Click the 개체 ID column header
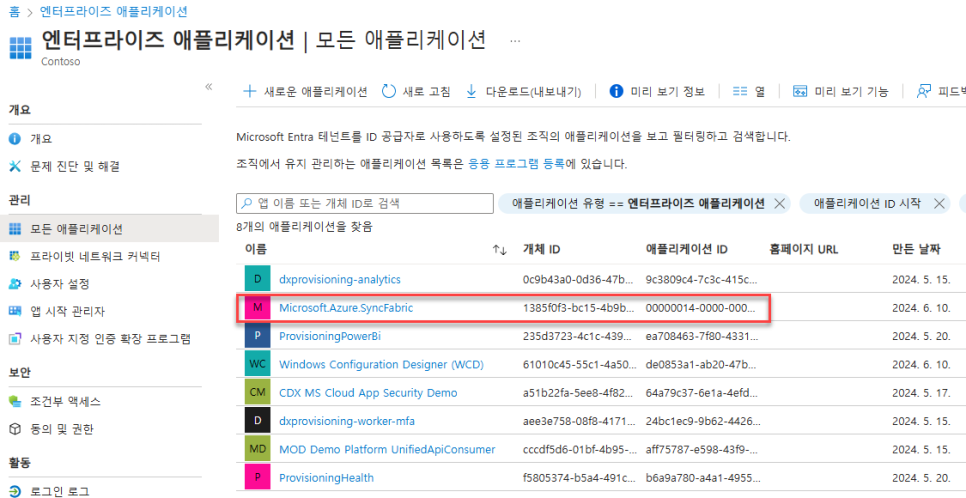Viewport: 966px width, 498px height. 542,250
